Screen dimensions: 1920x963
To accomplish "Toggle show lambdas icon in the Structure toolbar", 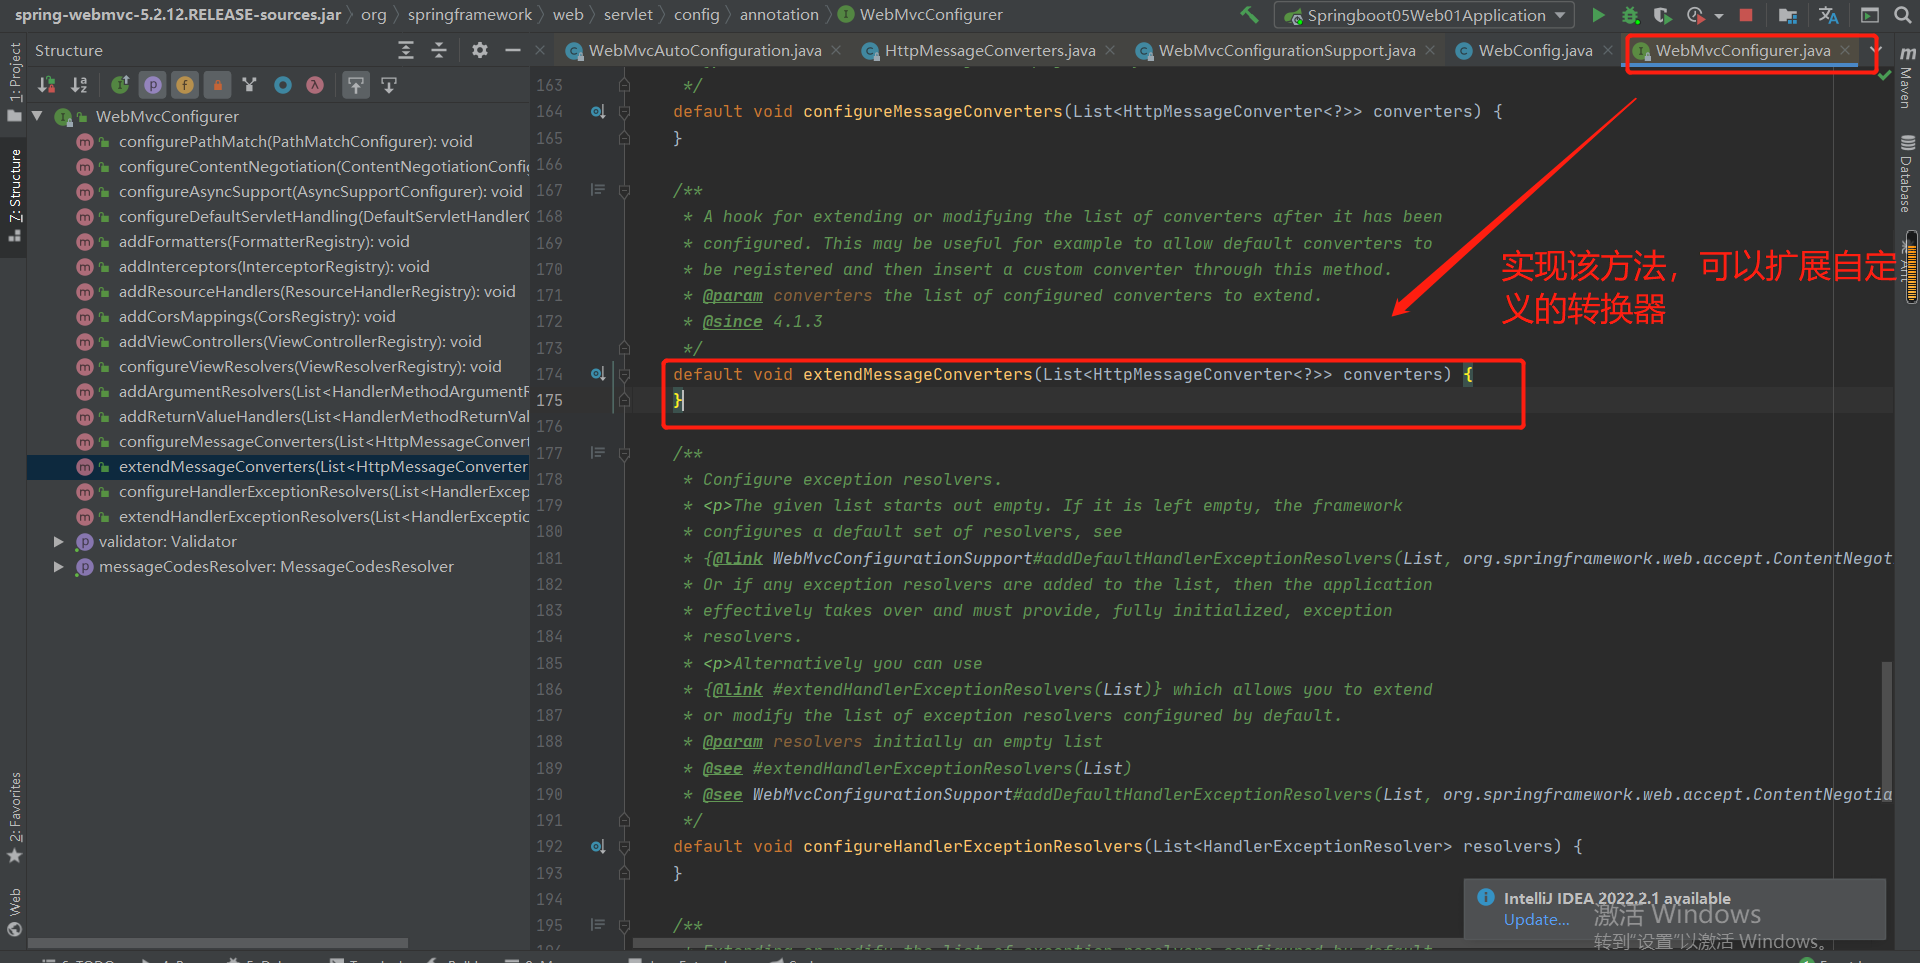I will [x=315, y=85].
